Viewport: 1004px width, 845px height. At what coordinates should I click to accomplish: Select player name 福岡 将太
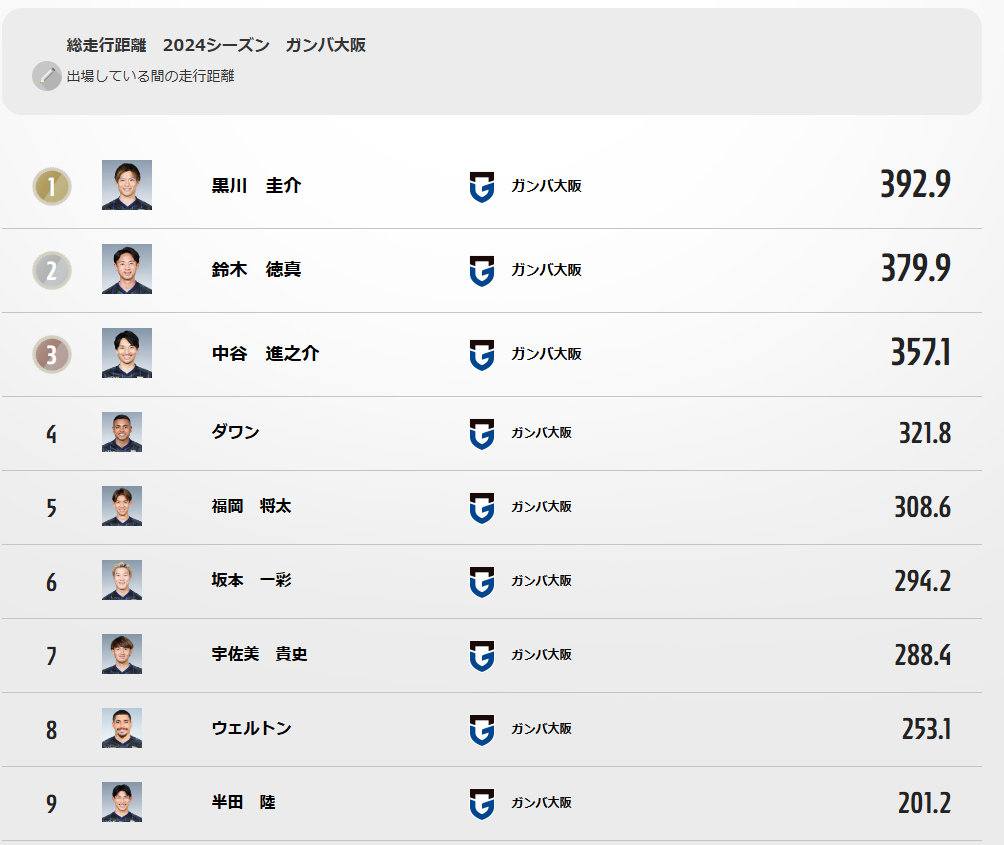(x=251, y=506)
